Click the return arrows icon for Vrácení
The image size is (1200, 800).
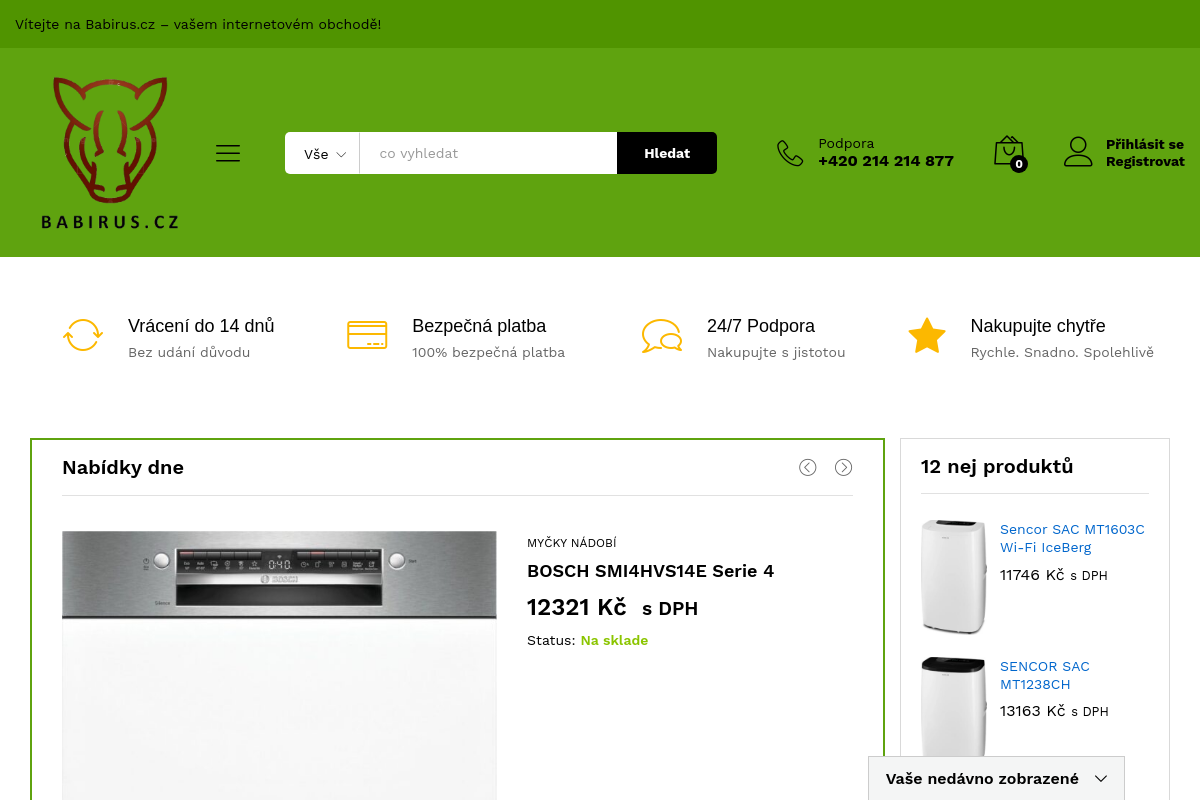click(83, 335)
